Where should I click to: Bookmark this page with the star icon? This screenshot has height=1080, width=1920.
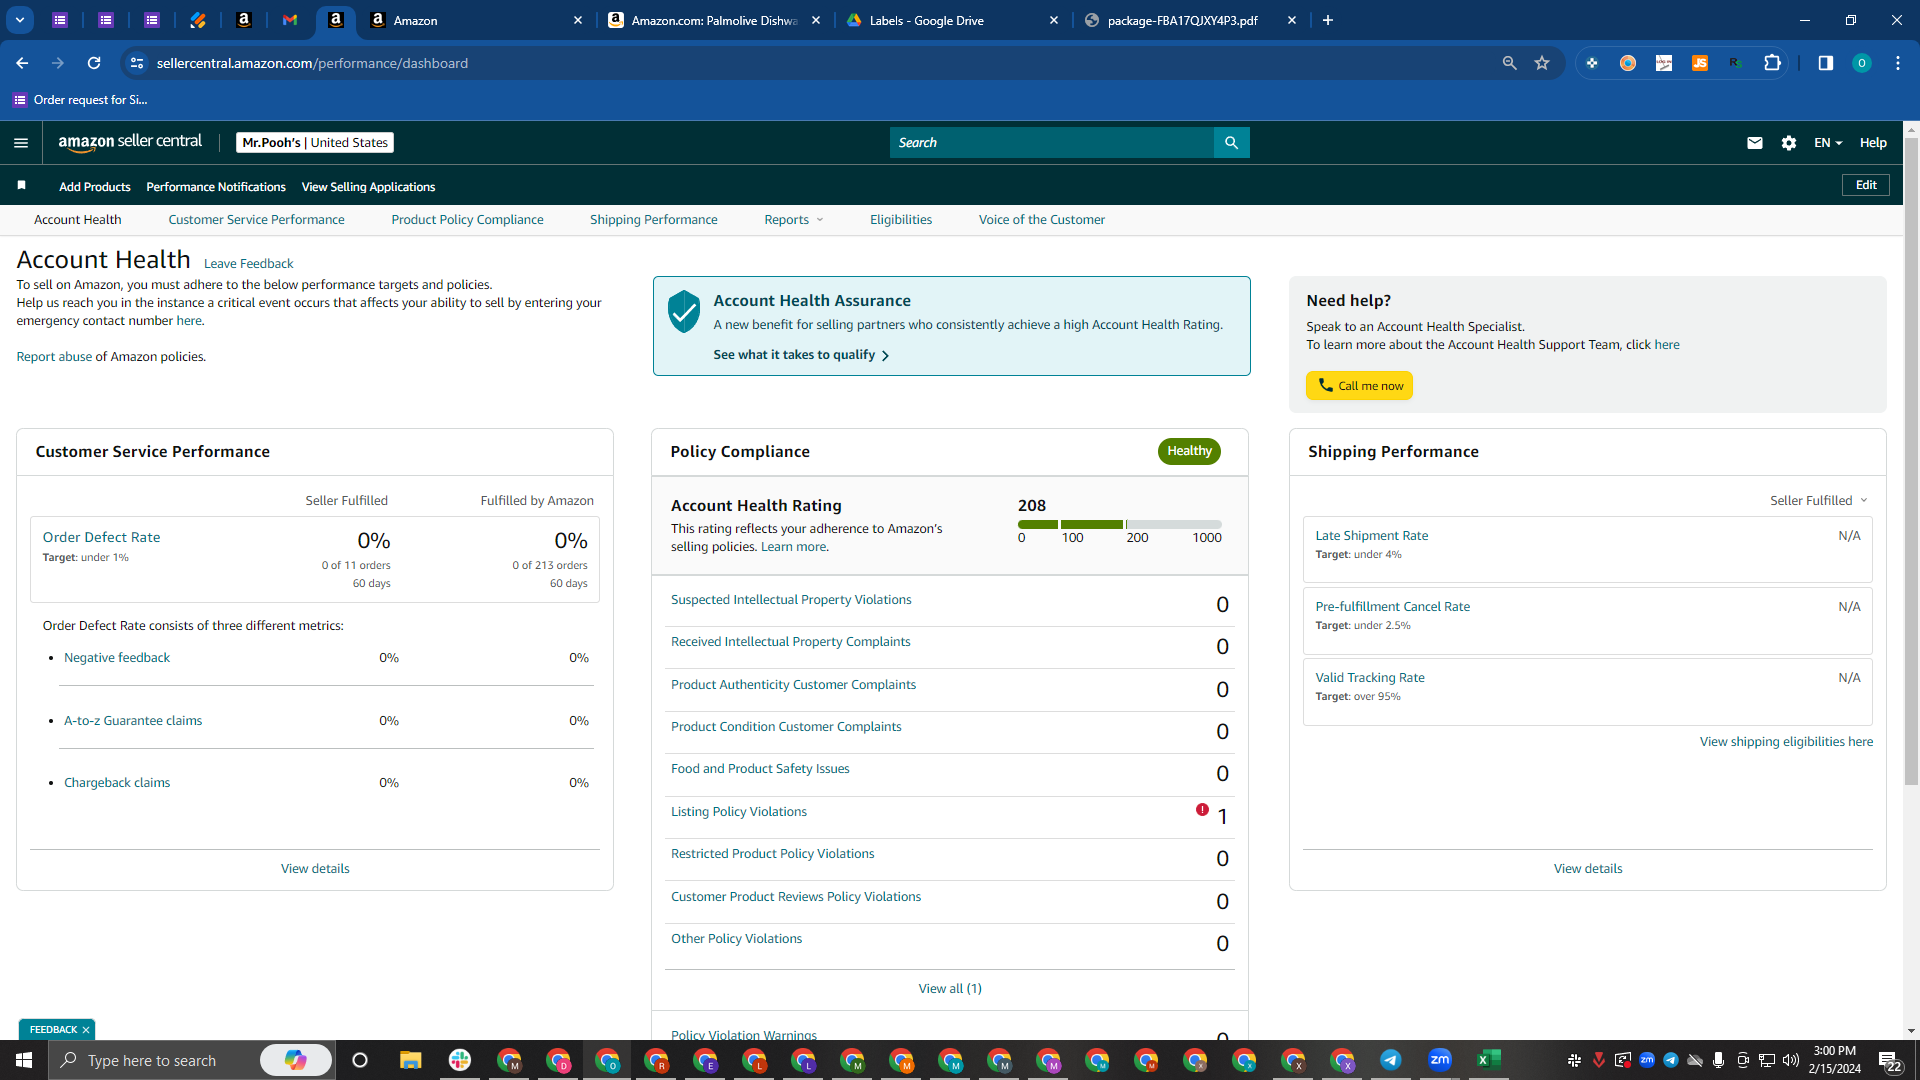(x=1542, y=63)
